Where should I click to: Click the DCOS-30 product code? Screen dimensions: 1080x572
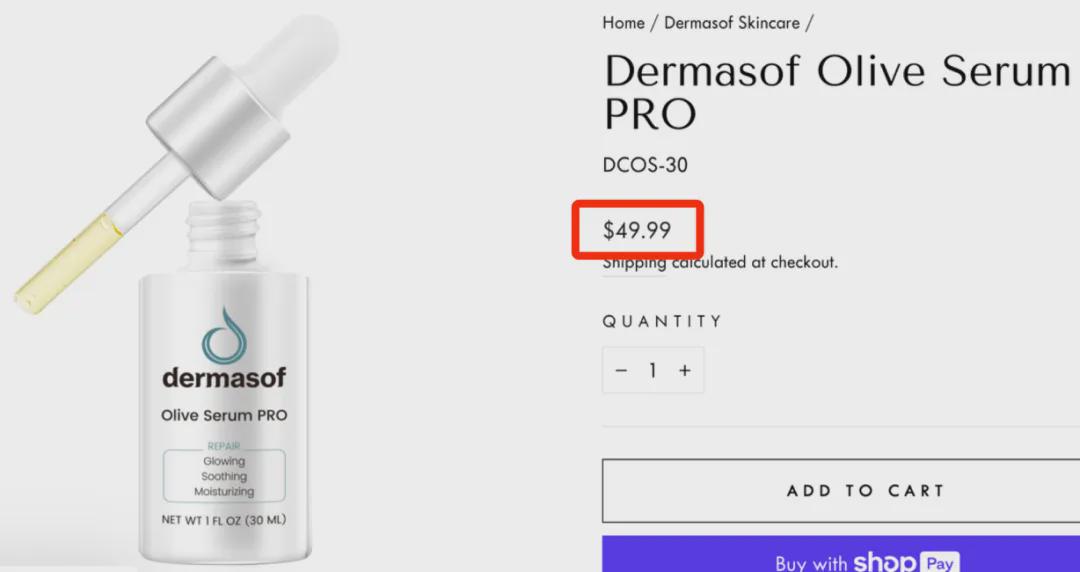(x=645, y=165)
